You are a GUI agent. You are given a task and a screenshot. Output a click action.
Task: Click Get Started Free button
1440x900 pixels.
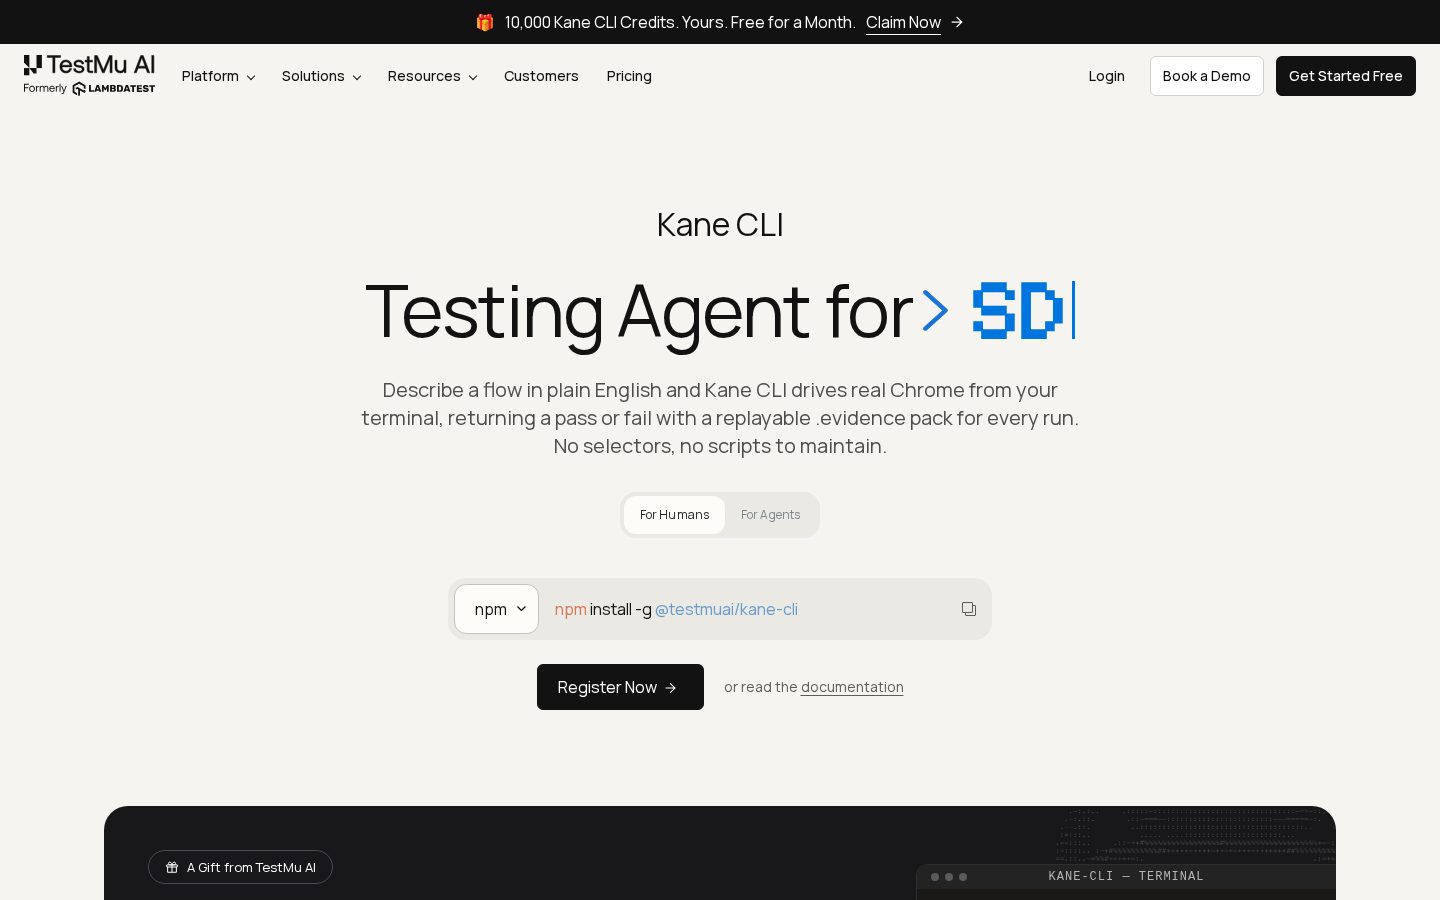1345,76
